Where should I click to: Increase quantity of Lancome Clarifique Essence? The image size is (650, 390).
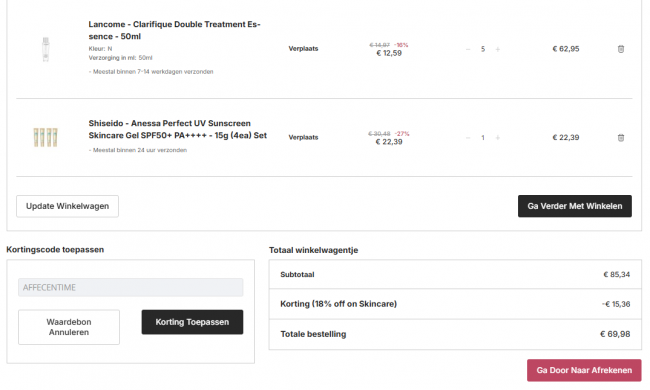click(497, 49)
